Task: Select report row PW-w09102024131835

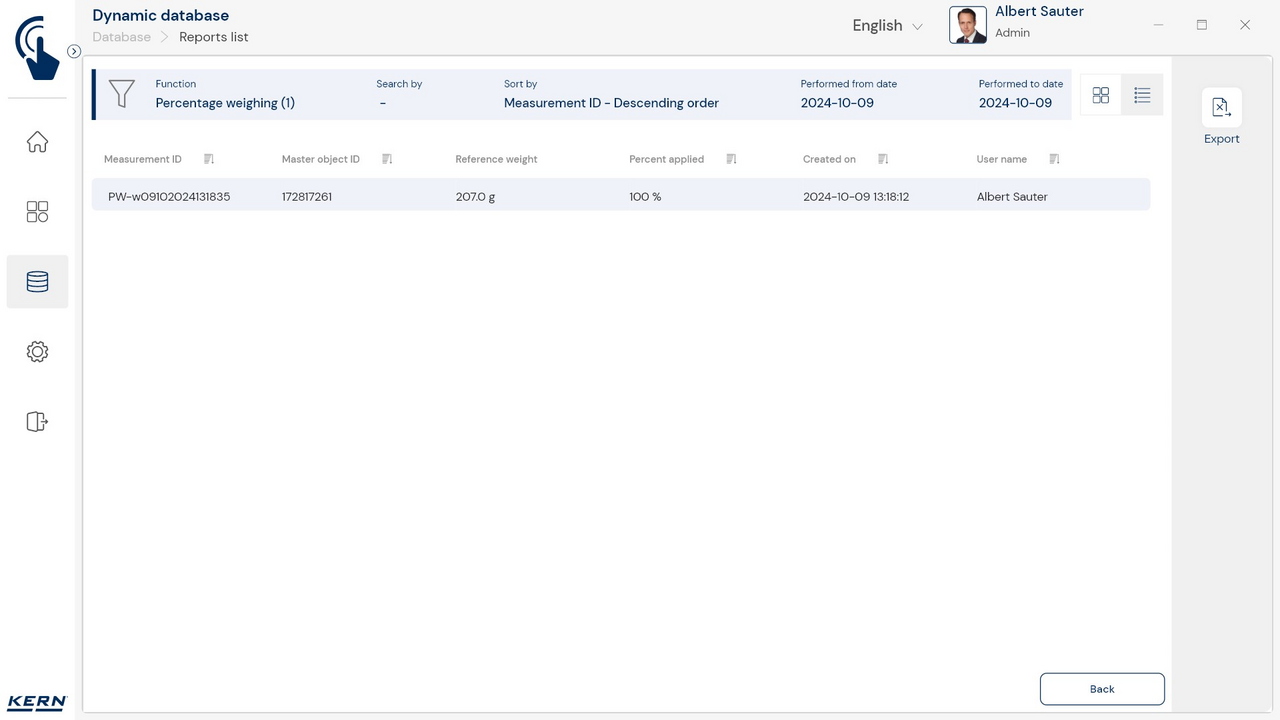Action: (x=620, y=197)
